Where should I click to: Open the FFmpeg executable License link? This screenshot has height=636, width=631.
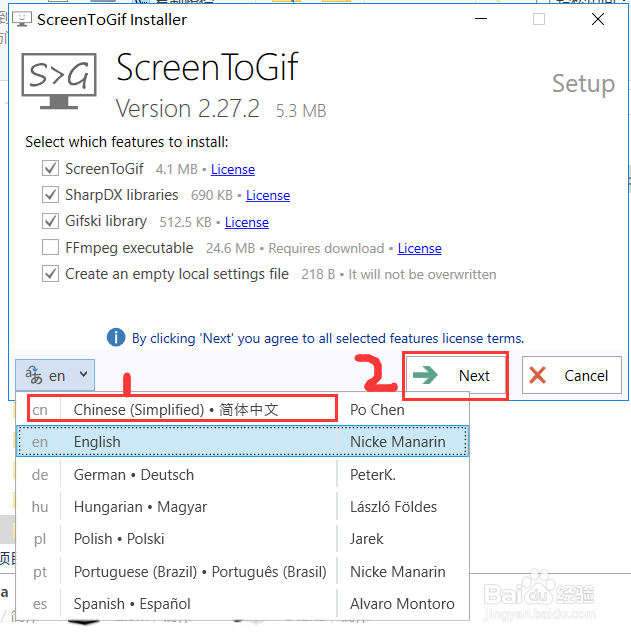click(420, 248)
